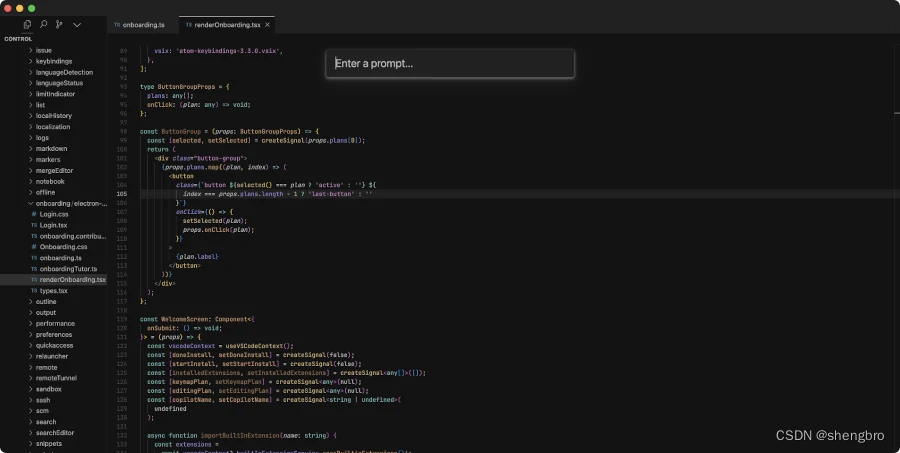The image size is (900, 453).
Task: Expand the localization folder chevron
Action: (30, 127)
